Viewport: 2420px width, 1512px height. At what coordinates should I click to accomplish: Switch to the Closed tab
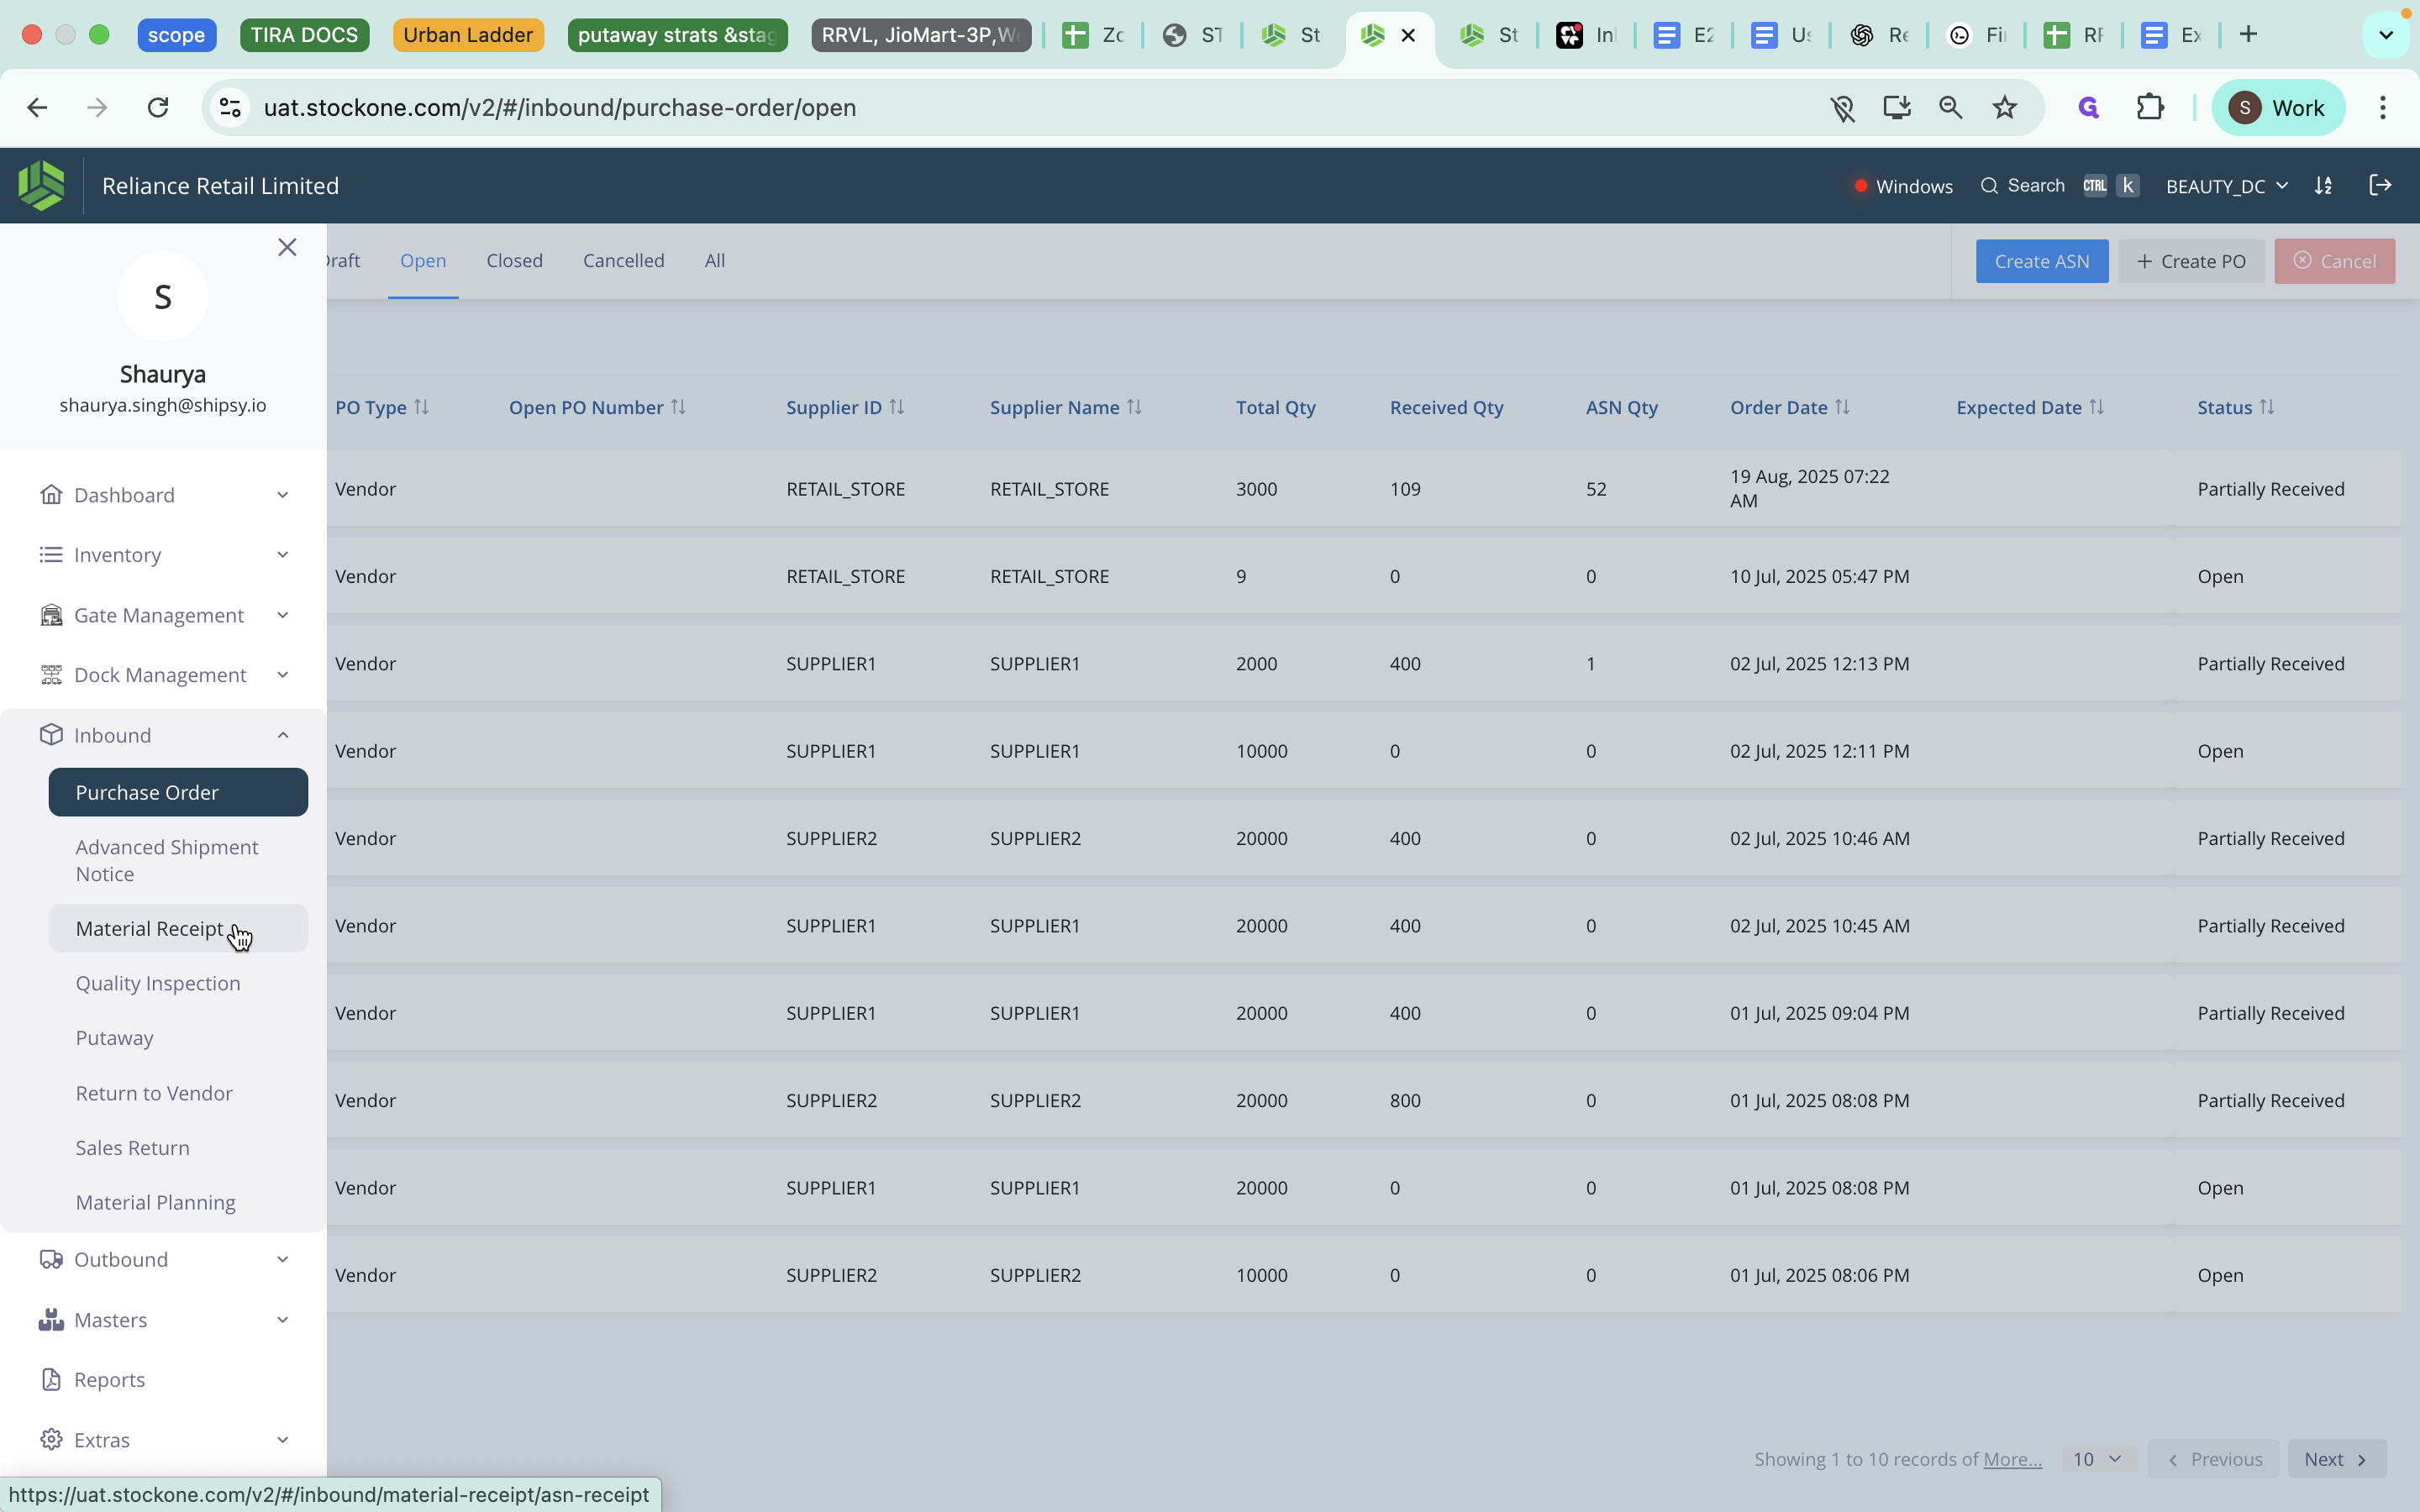[514, 261]
